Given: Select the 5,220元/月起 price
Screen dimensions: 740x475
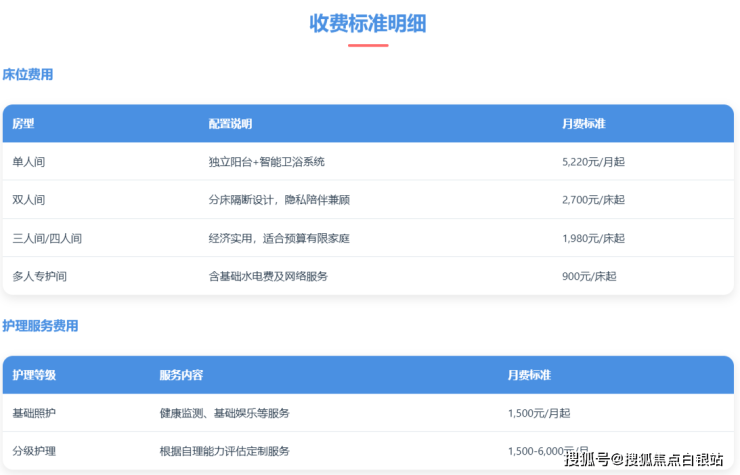Looking at the screenshot, I should coord(593,162).
